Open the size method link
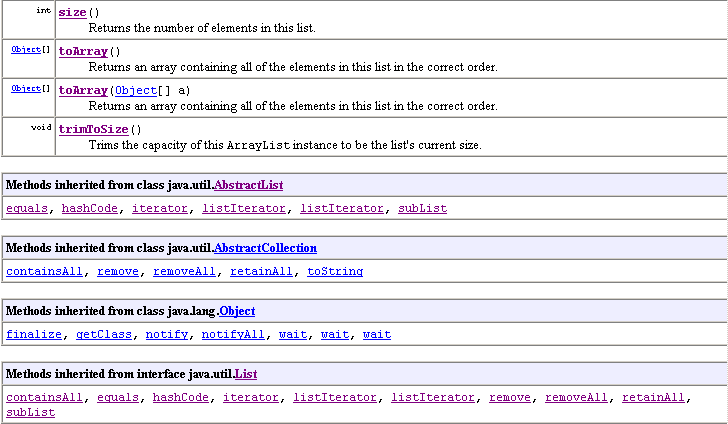 (72, 12)
